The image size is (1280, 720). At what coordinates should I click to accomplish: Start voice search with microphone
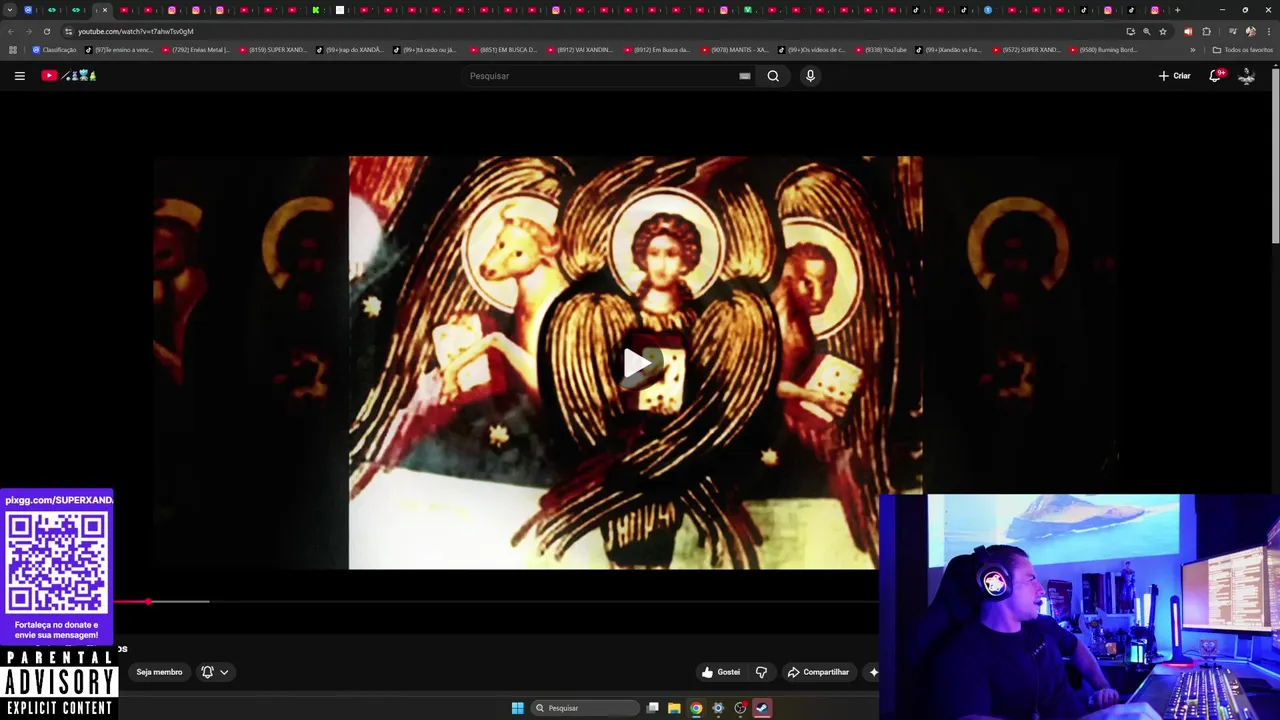(810, 76)
